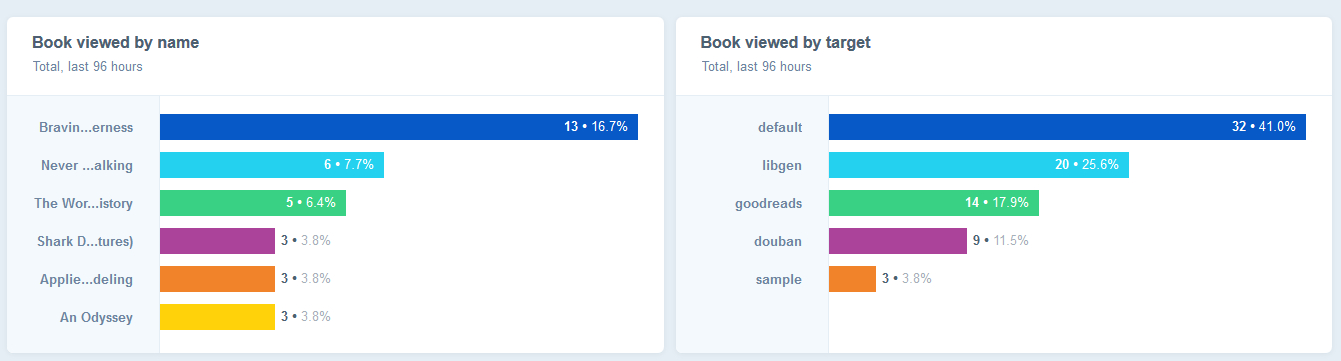Click the blue default target bar
The height and width of the screenshot is (361, 1341).
[1067, 127]
